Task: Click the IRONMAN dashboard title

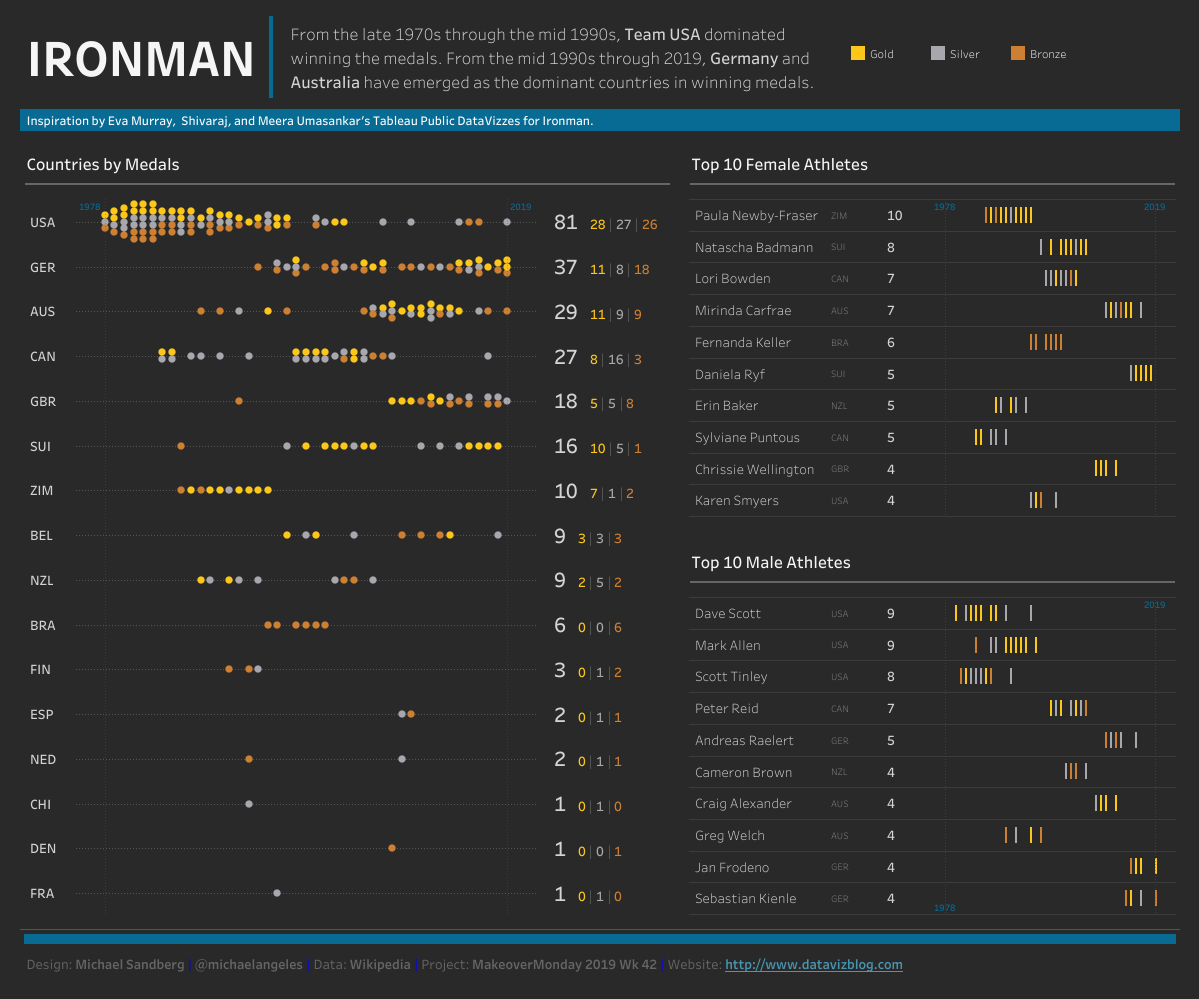Action: (x=141, y=60)
